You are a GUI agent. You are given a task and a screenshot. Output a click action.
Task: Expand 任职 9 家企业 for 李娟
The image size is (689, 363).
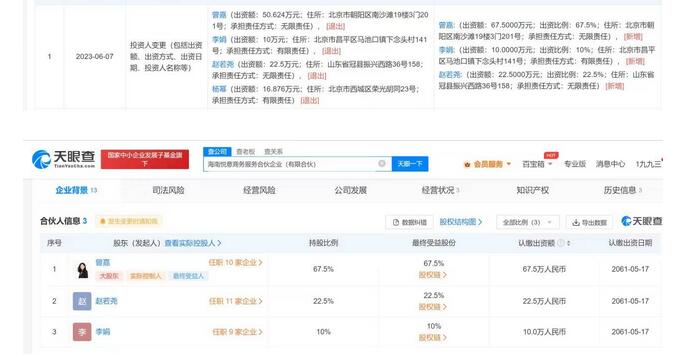[x=237, y=332]
